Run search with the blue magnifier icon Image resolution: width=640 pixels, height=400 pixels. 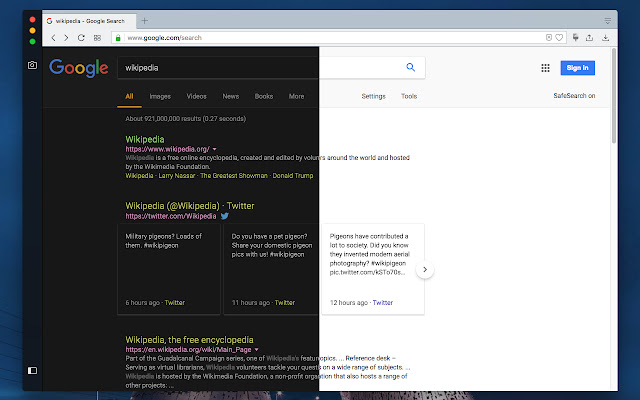411,67
